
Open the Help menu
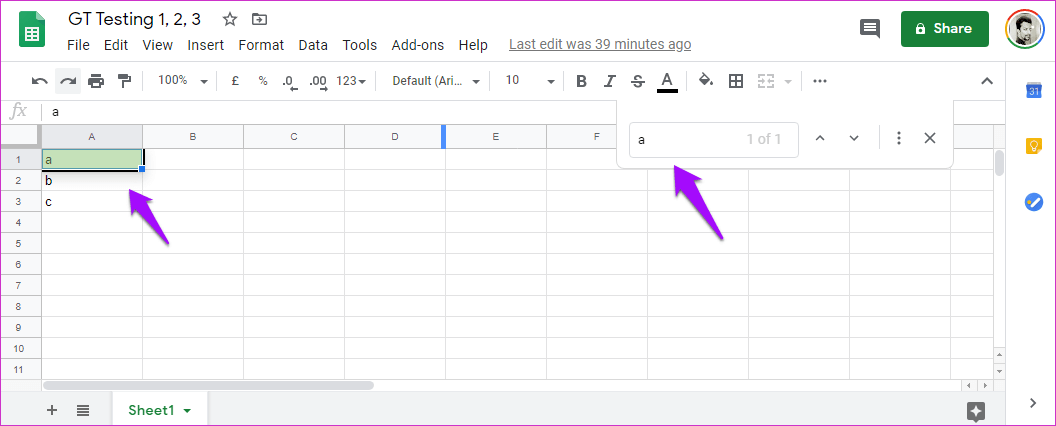473,45
